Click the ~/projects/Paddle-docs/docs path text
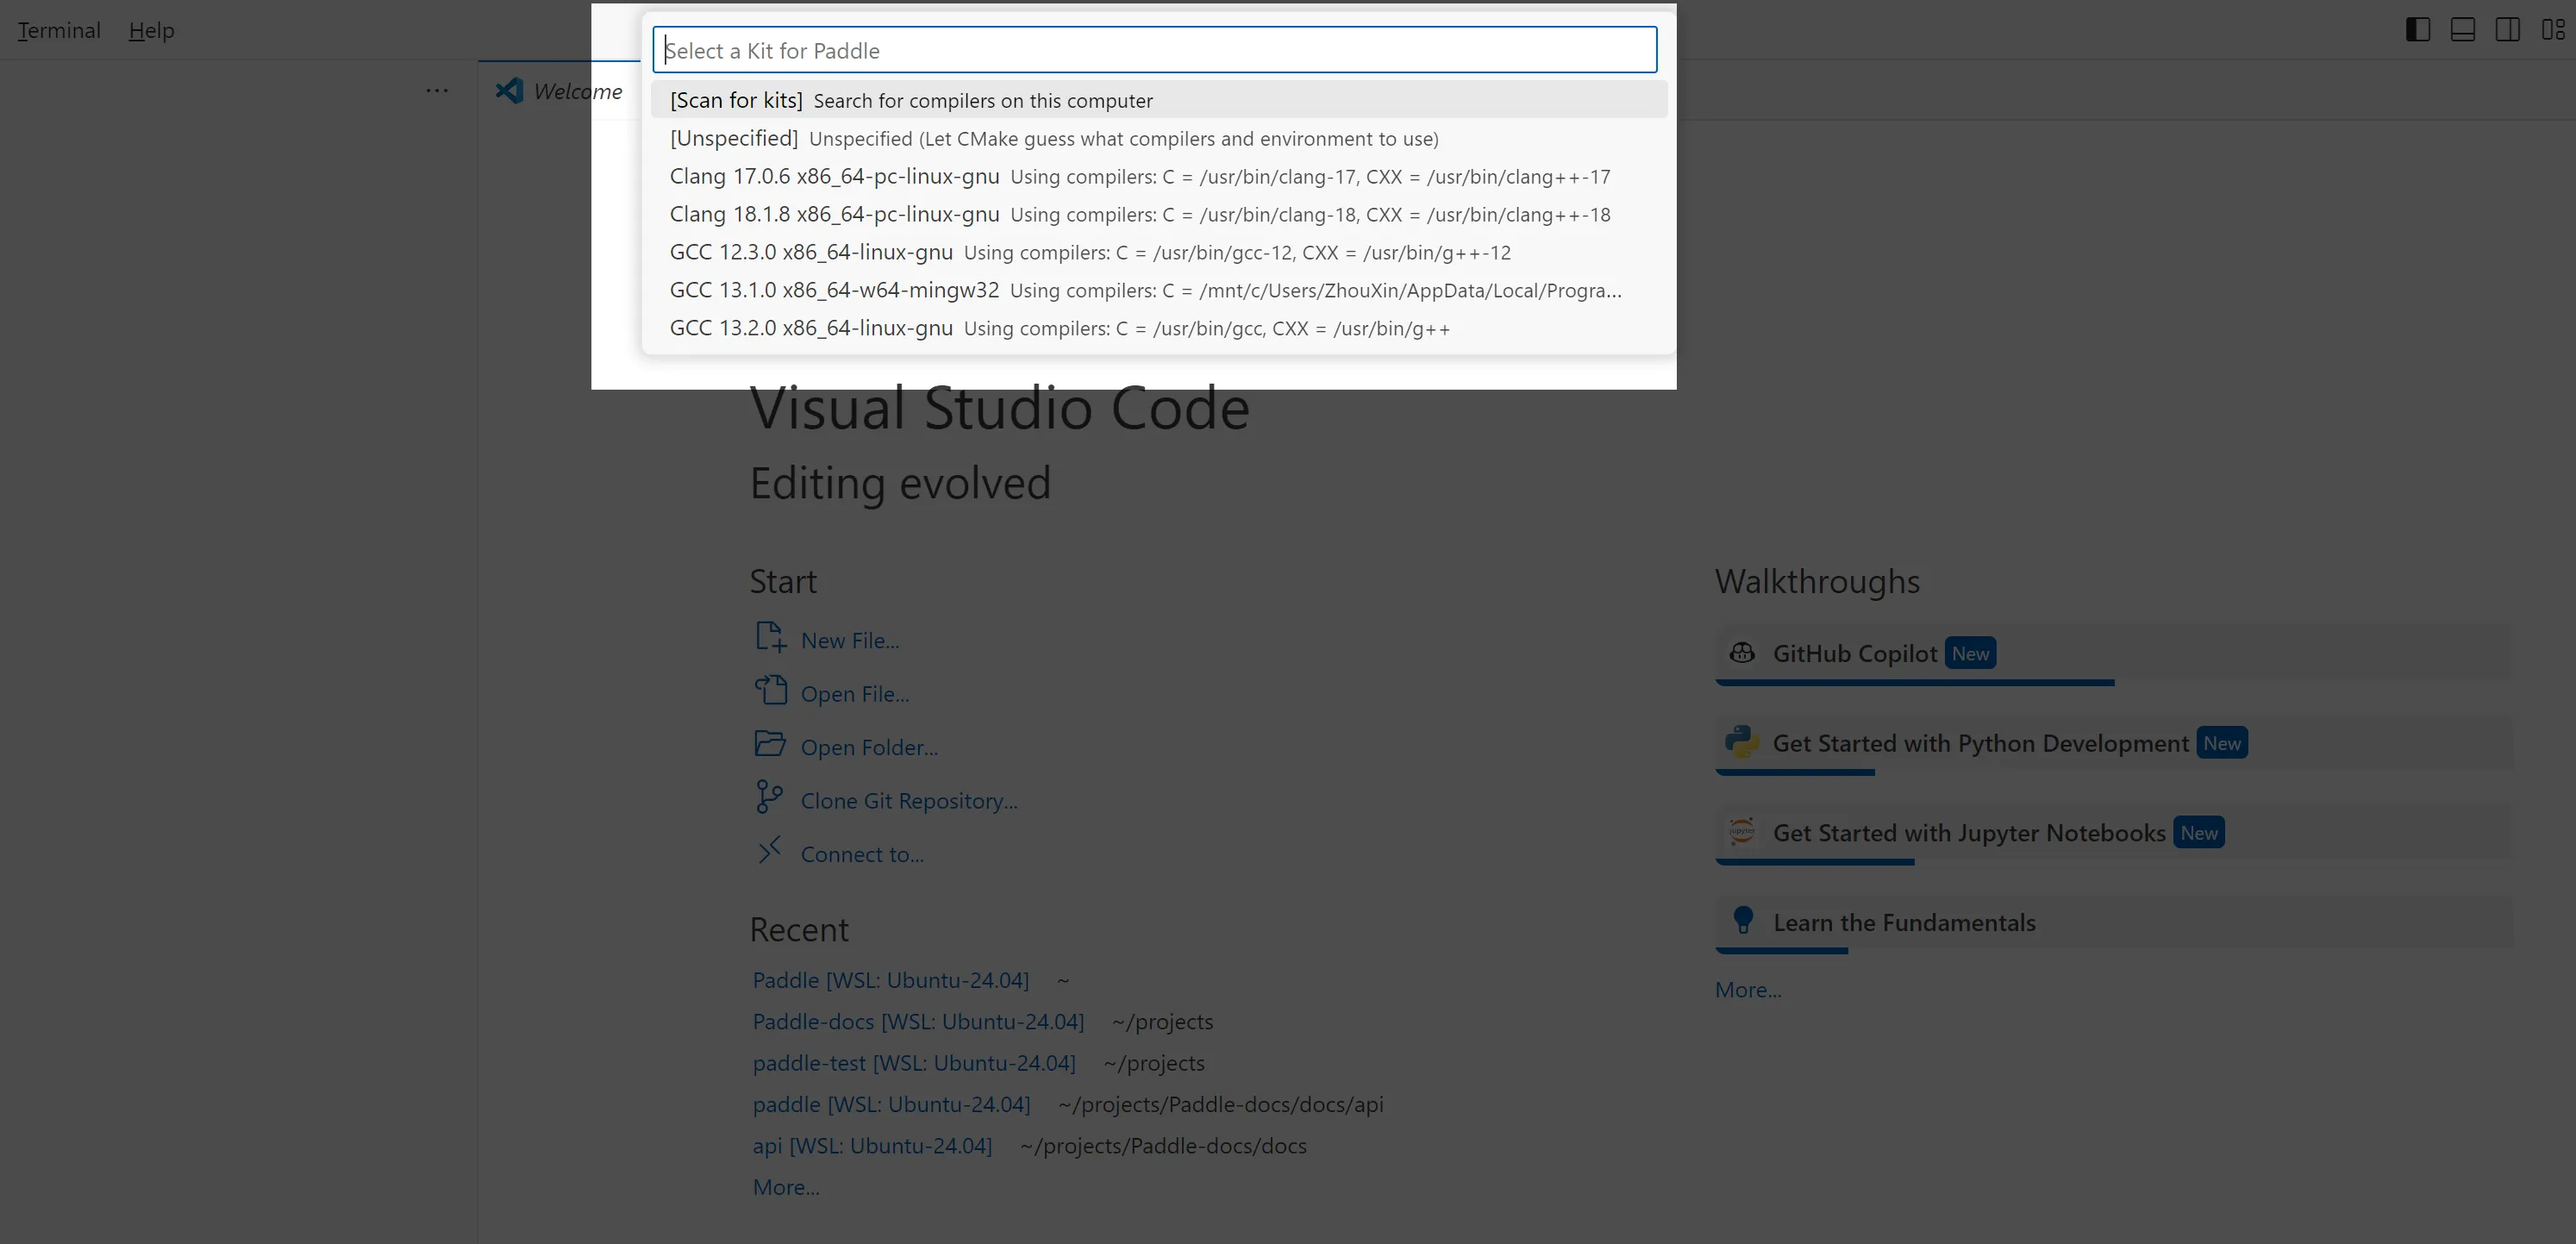Image resolution: width=2576 pixels, height=1244 pixels. coord(1163,1146)
